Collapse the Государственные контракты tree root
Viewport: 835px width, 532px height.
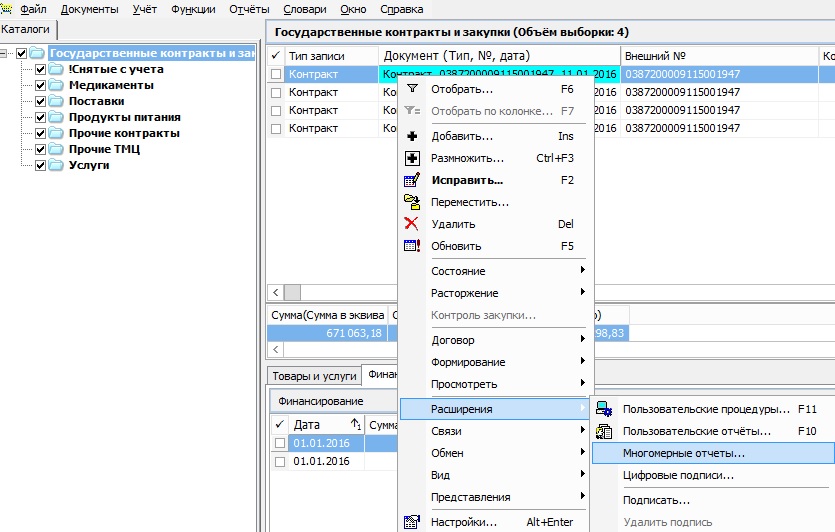click(x=8, y=53)
